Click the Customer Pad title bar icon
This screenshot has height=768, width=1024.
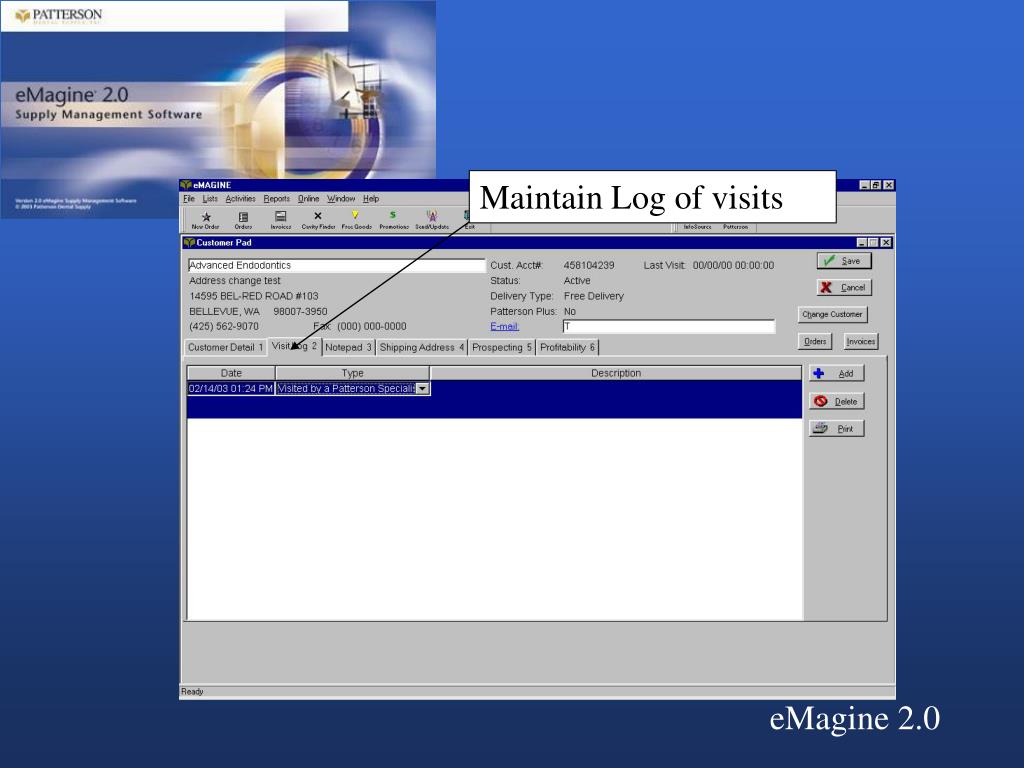[x=189, y=242]
